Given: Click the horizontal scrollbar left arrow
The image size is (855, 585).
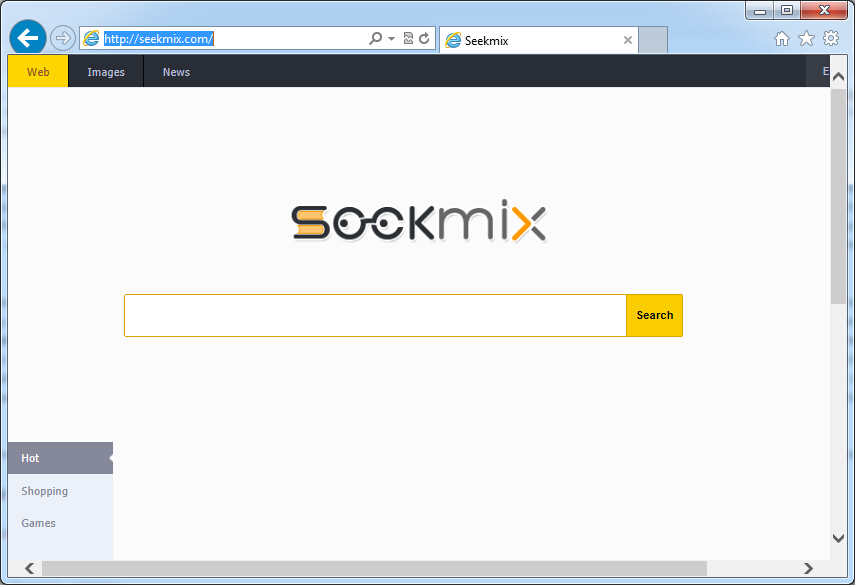Looking at the screenshot, I should 29,568.
